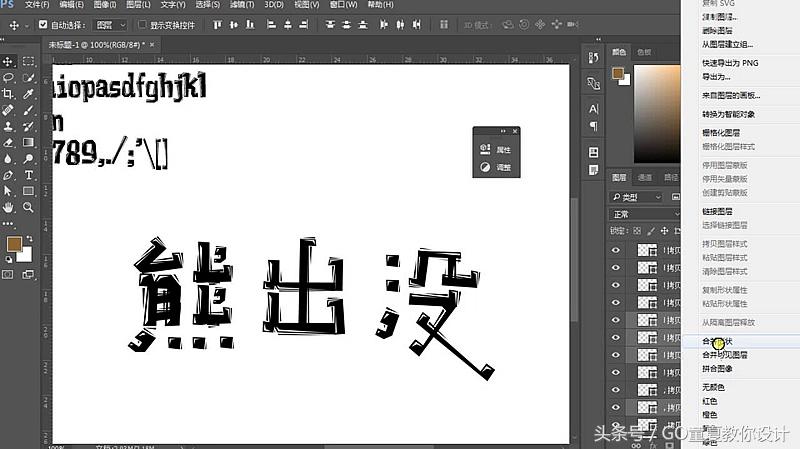Choose 转换为智能对象 from context menu
The height and width of the screenshot is (449, 800).
click(729, 114)
